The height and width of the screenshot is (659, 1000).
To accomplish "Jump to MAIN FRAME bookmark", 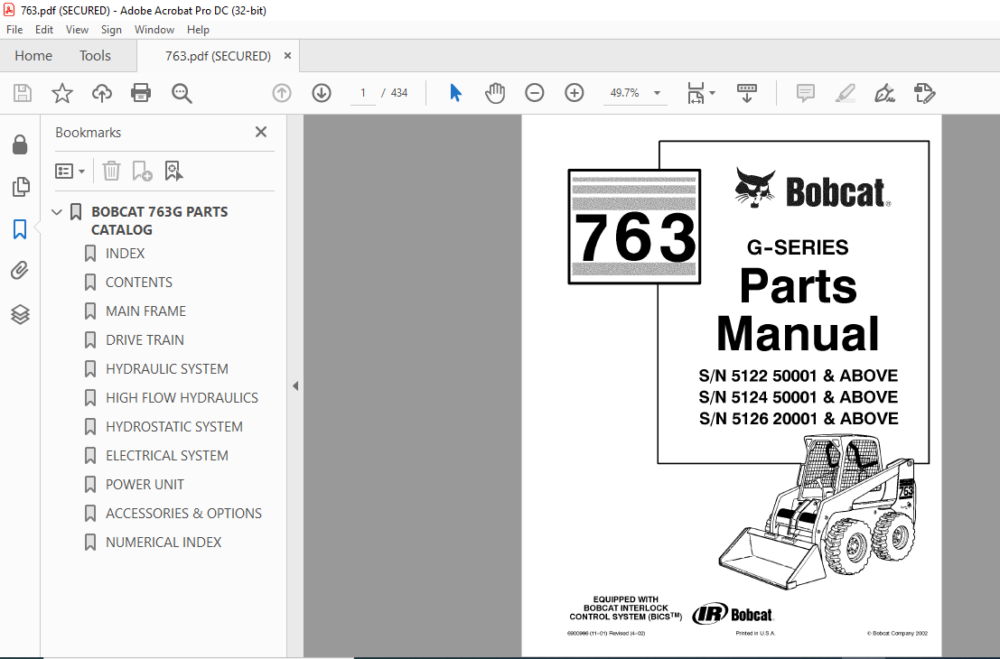I will pyautogui.click(x=145, y=311).
